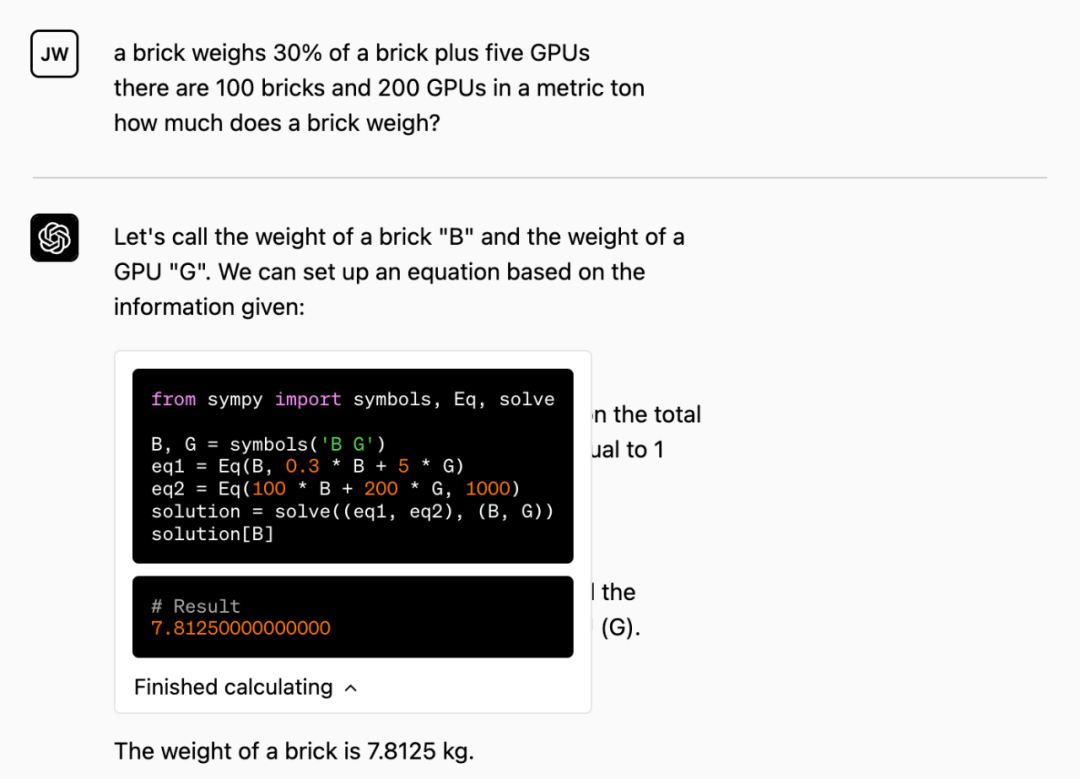Click the "a brick weighs 30%" message line
The height and width of the screenshot is (779, 1080).
pos(351,53)
